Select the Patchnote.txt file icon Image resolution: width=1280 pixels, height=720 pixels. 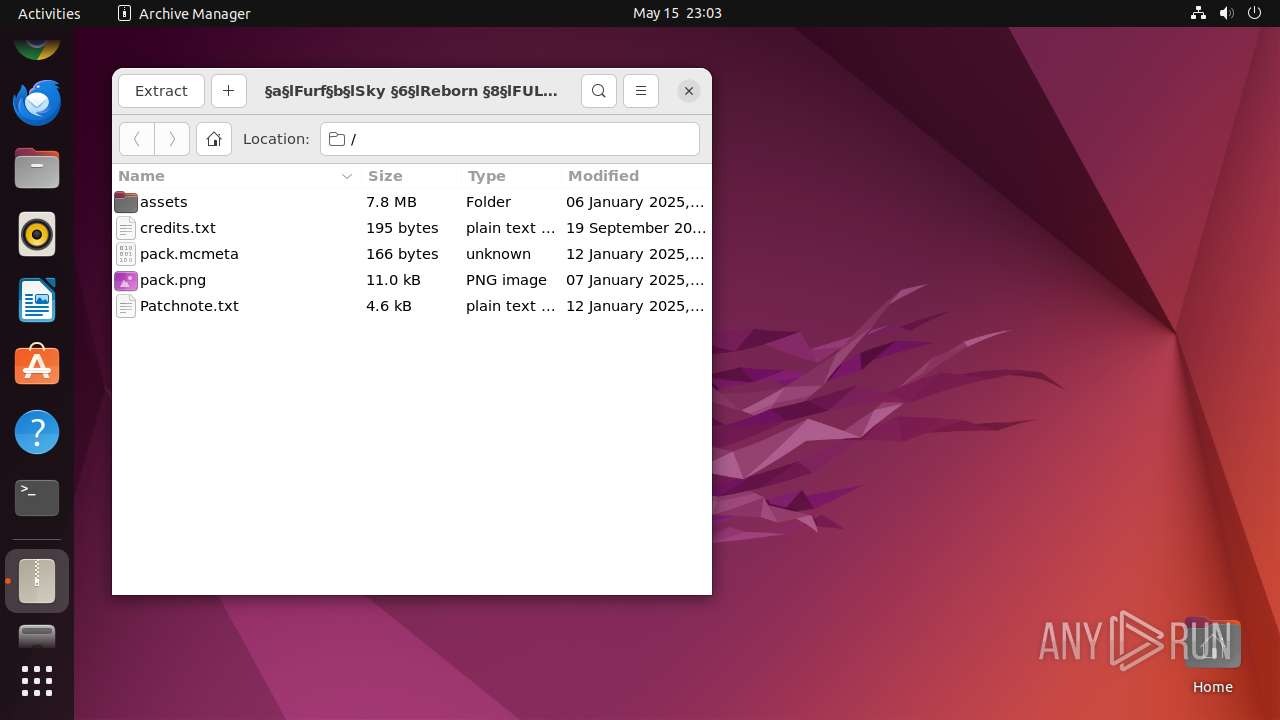click(x=126, y=306)
